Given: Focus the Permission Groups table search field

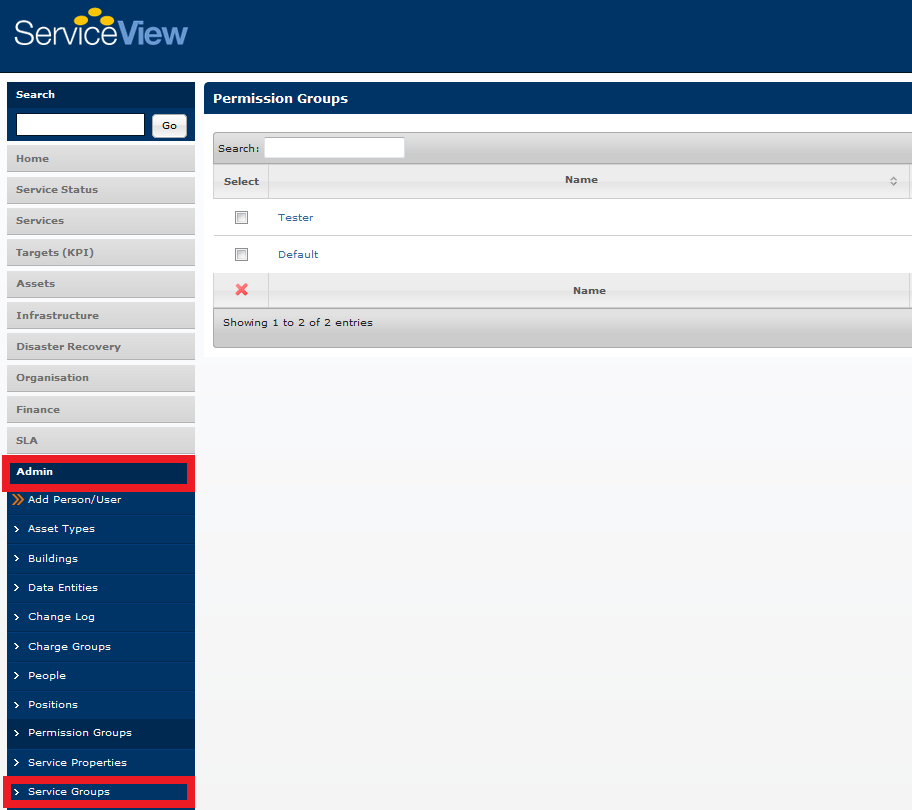Looking at the screenshot, I should (x=334, y=148).
